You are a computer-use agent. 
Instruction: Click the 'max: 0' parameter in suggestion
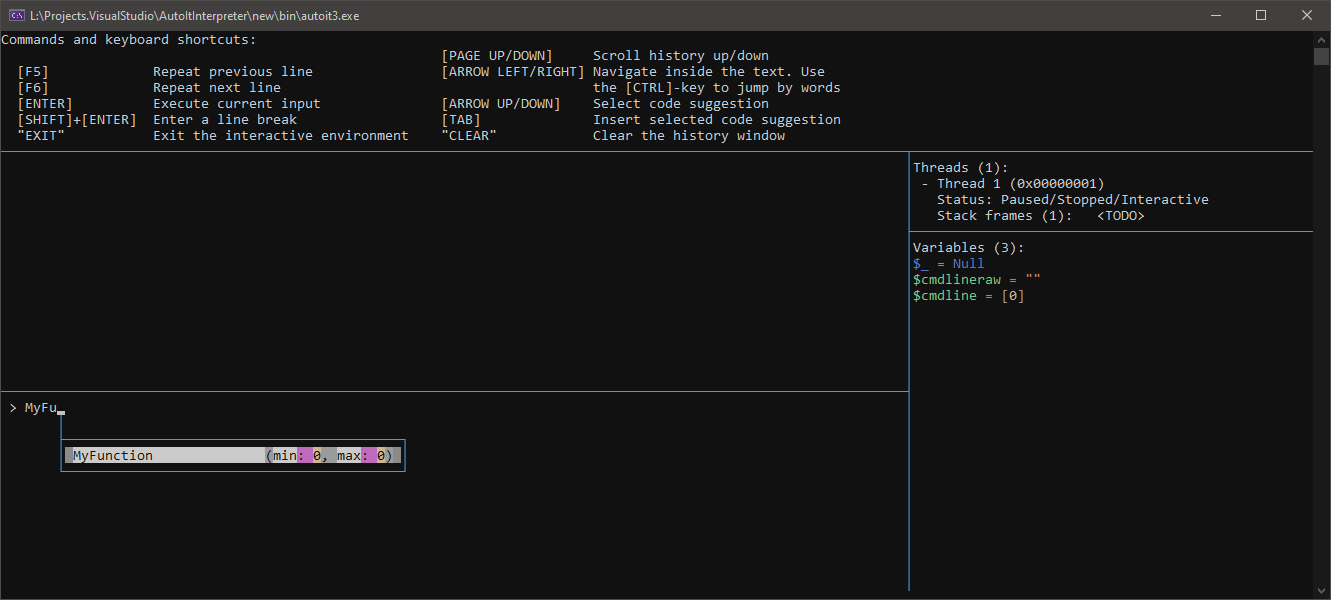point(361,456)
